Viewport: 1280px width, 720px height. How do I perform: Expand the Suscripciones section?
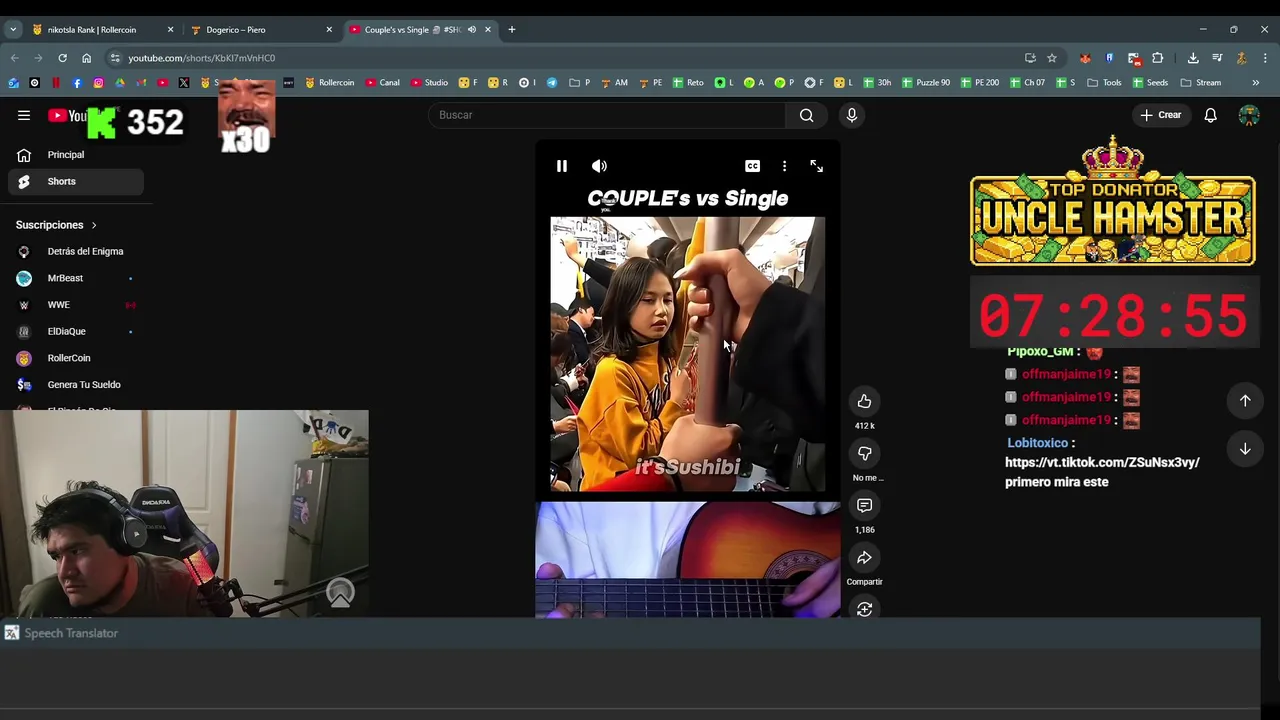click(56, 225)
